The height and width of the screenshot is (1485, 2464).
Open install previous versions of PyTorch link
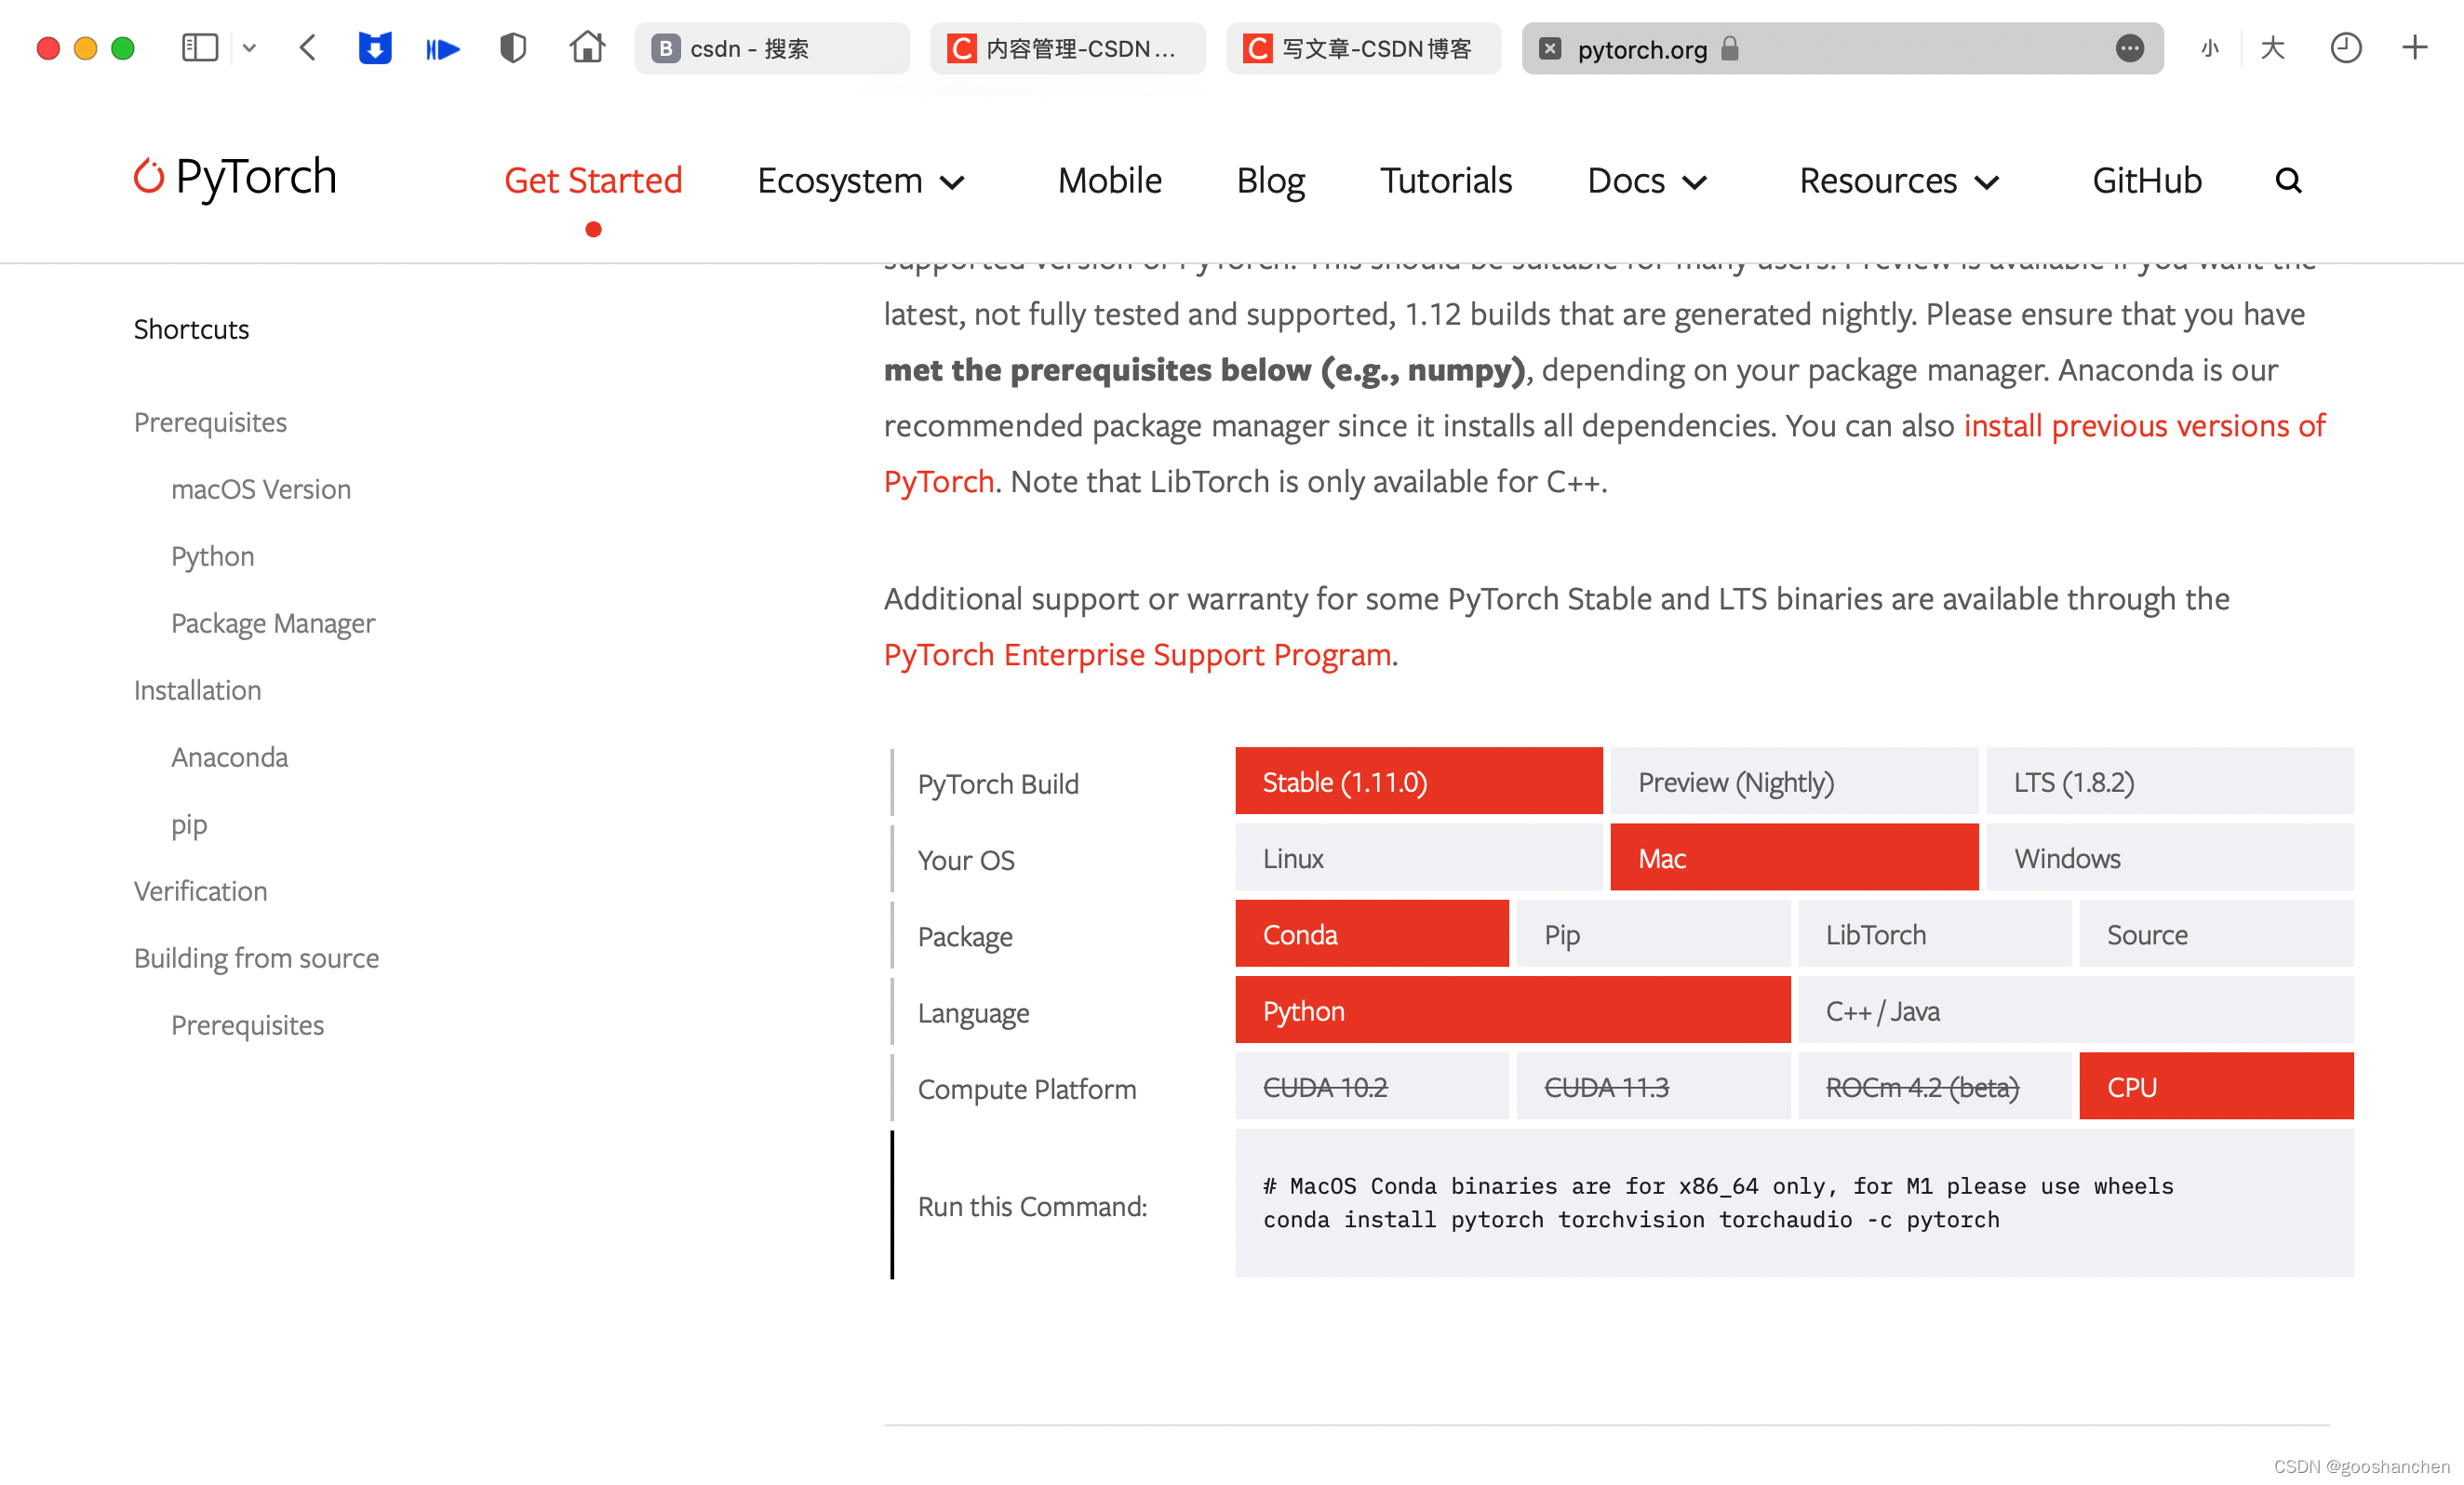click(2144, 426)
